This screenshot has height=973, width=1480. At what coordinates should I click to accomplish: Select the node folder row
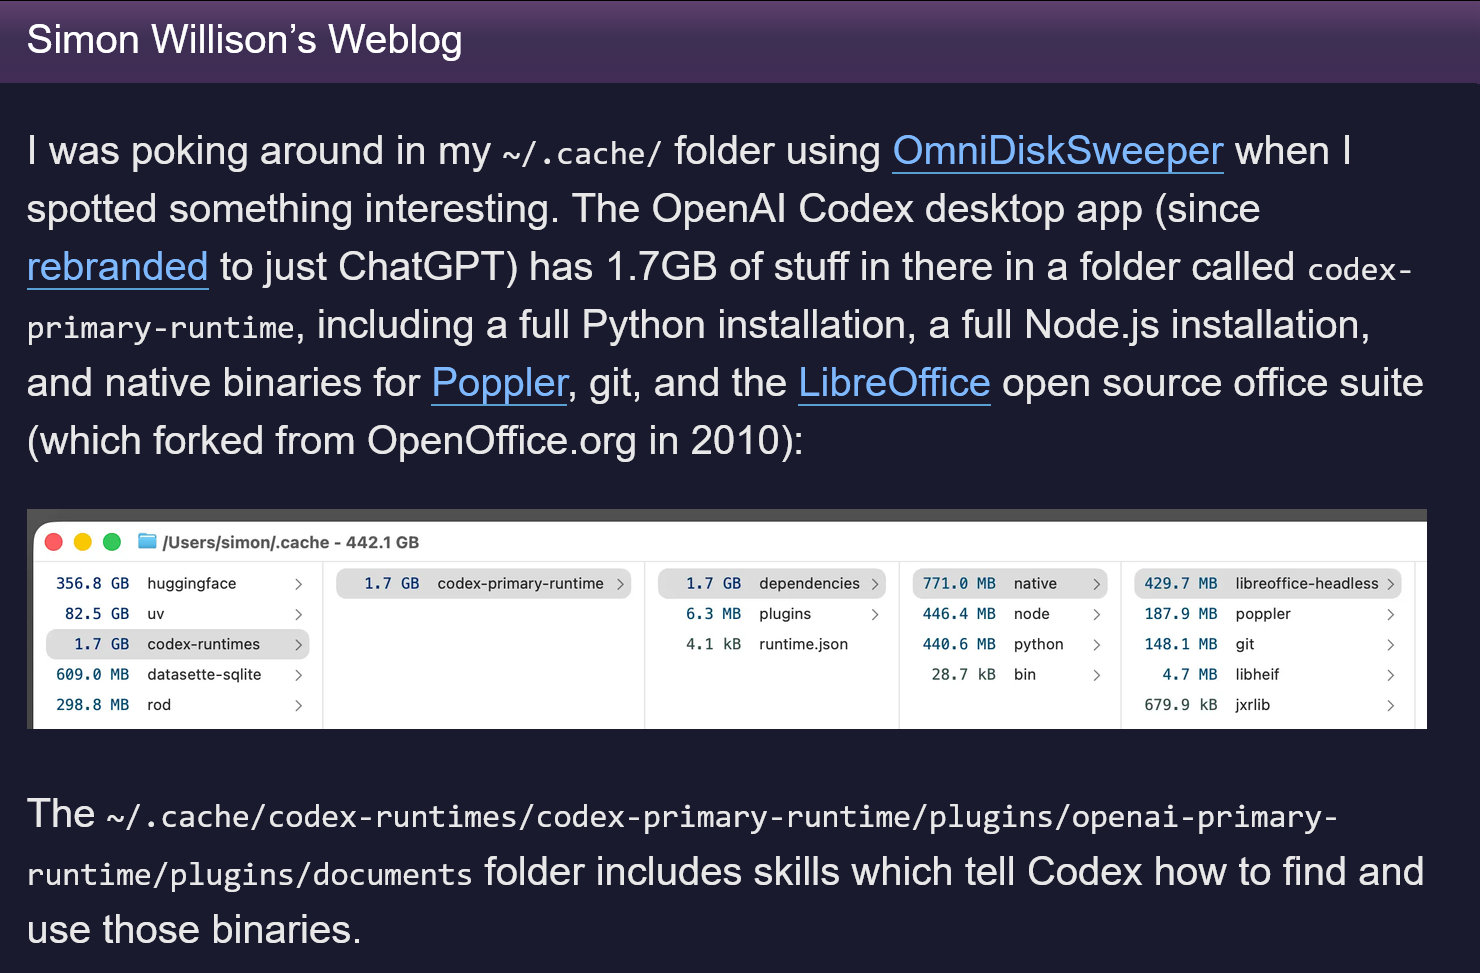tap(1010, 614)
